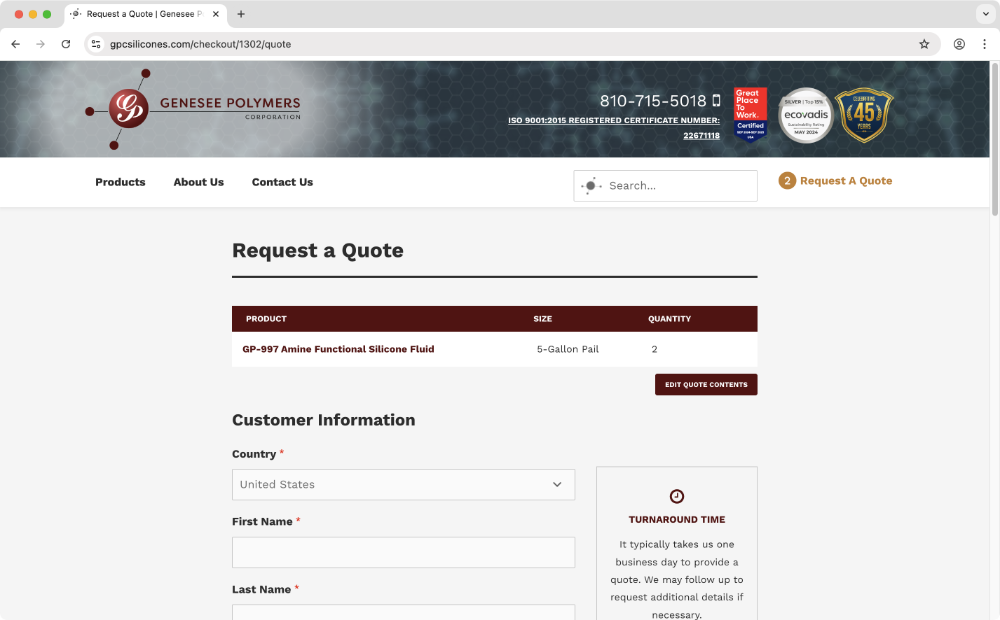Screen dimensions: 1000x620
Task: Open the Chrome profile icon
Action: click(959, 44)
